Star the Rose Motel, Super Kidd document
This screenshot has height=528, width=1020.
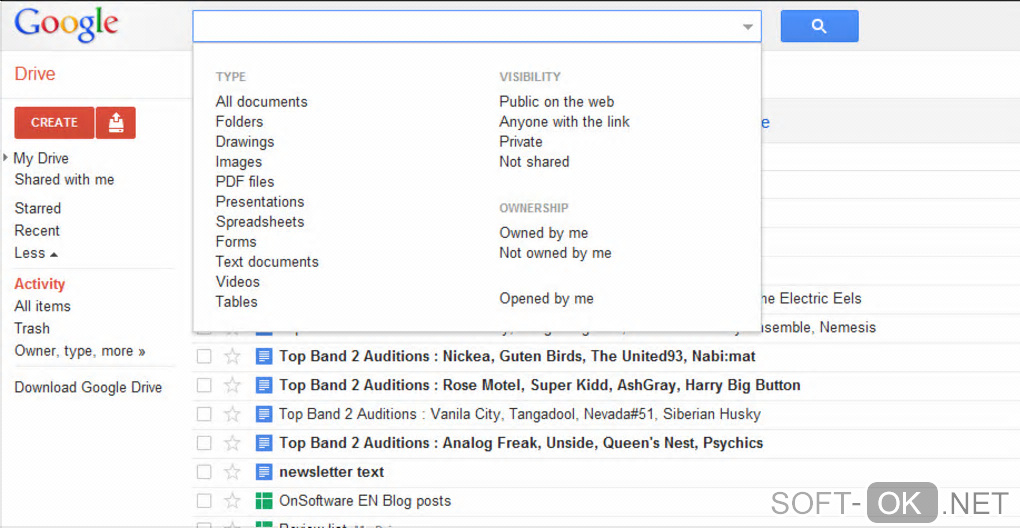click(x=232, y=385)
